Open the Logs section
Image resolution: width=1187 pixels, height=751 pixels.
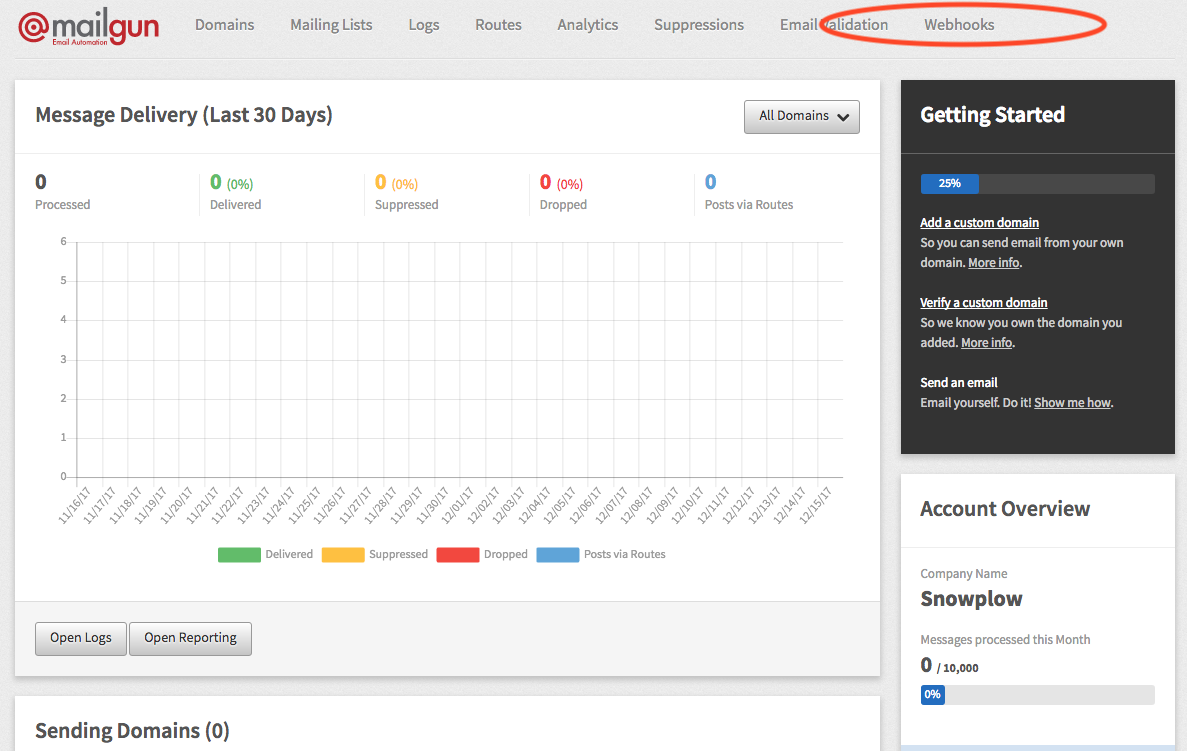click(424, 25)
